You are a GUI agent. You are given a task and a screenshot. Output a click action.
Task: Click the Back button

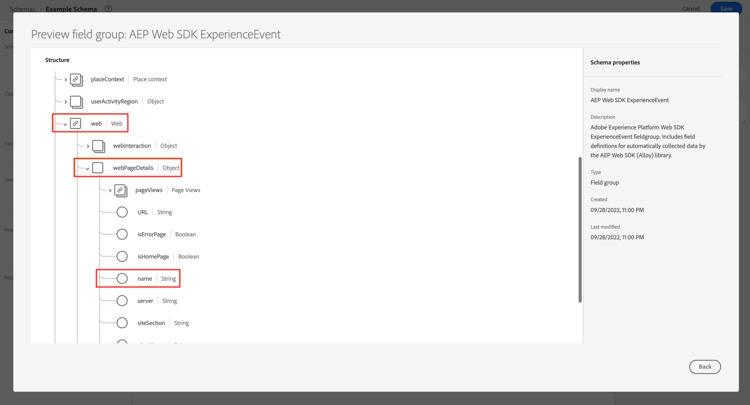pyautogui.click(x=705, y=367)
